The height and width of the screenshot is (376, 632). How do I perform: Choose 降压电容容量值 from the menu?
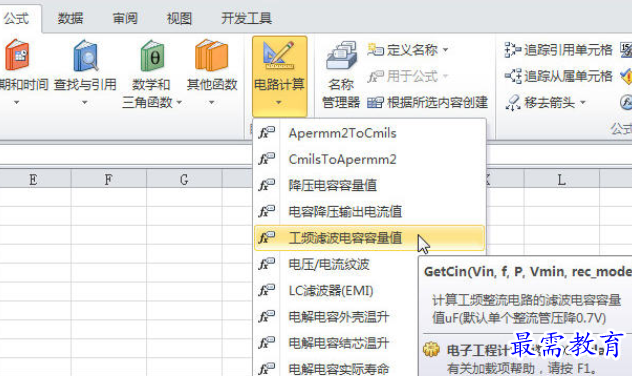[369, 185]
